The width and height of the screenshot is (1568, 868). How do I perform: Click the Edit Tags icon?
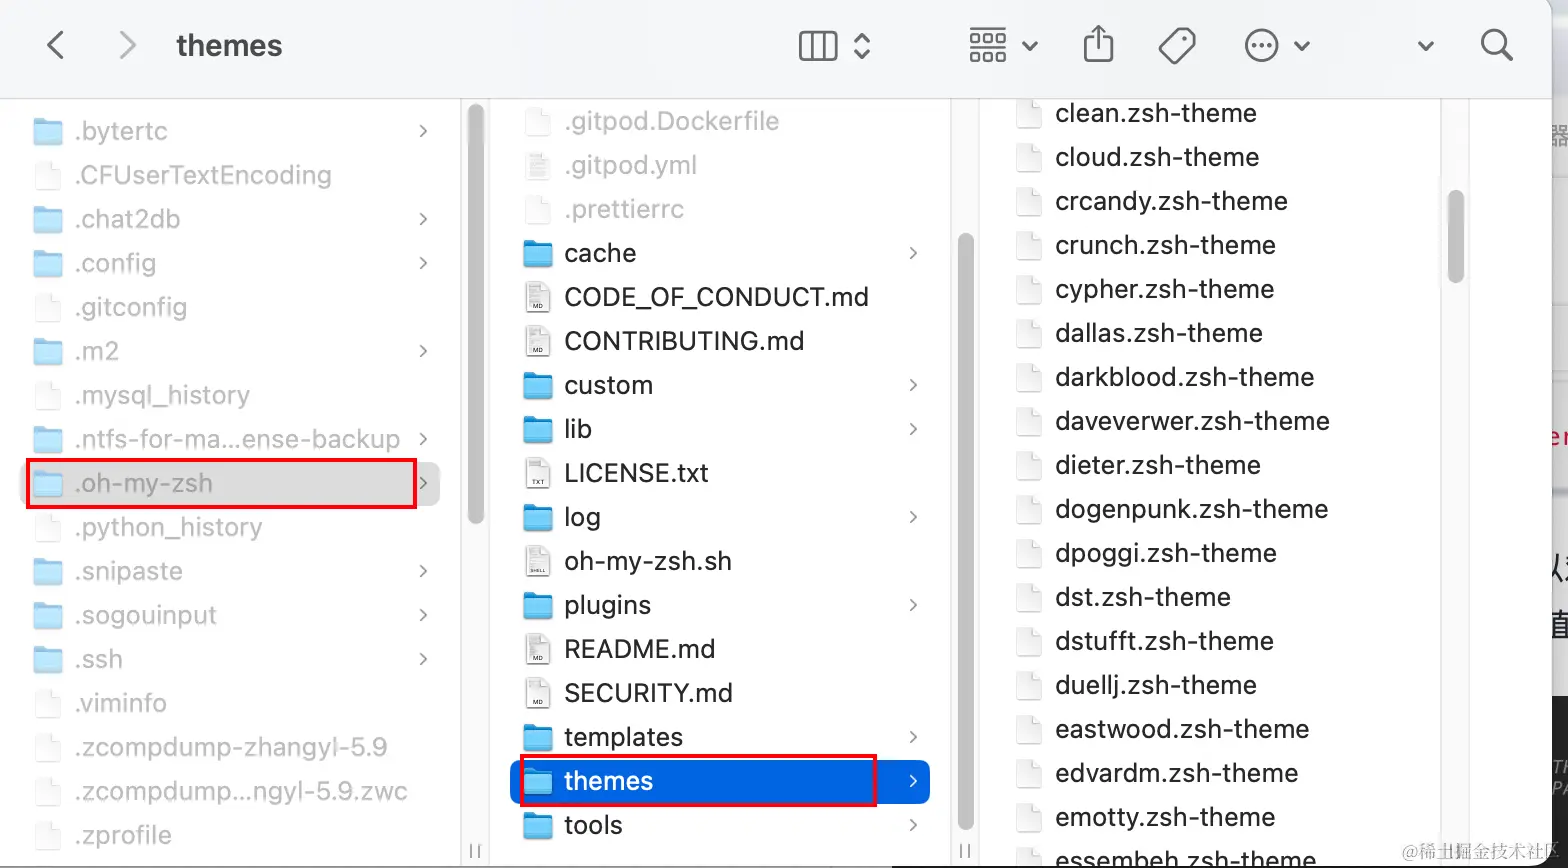[x=1177, y=45]
